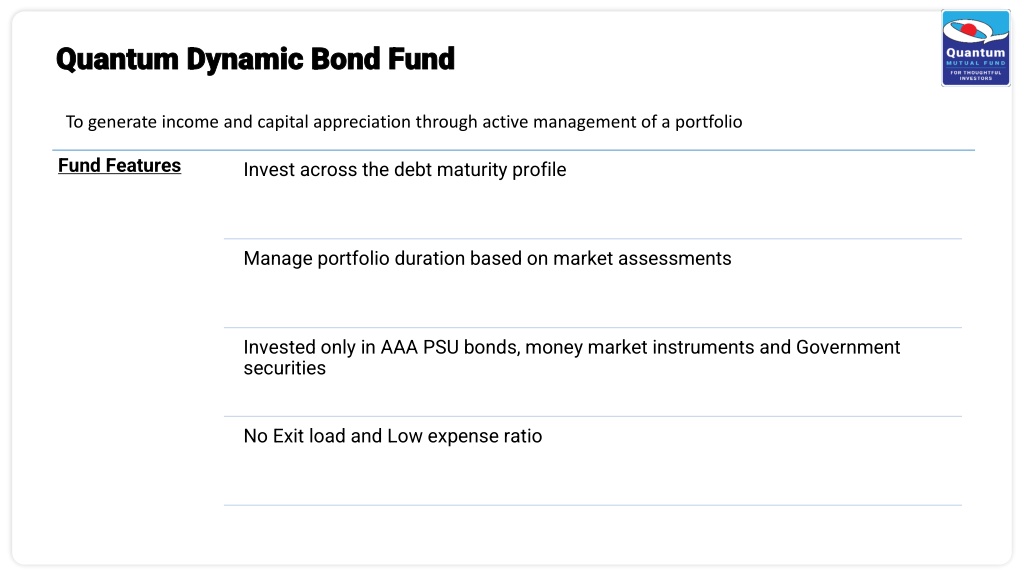Image resolution: width=1024 pixels, height=576 pixels.
Task: Select the bottom divider under the expense ratio row
Action: tap(593, 505)
